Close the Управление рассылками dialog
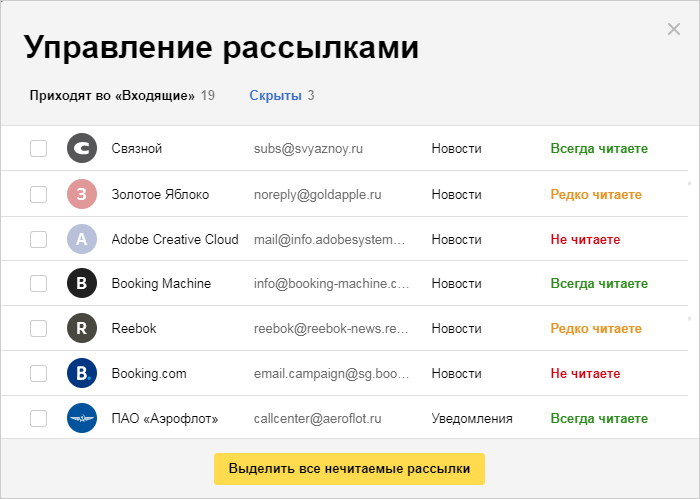Image resolution: width=700 pixels, height=499 pixels. pos(674,29)
